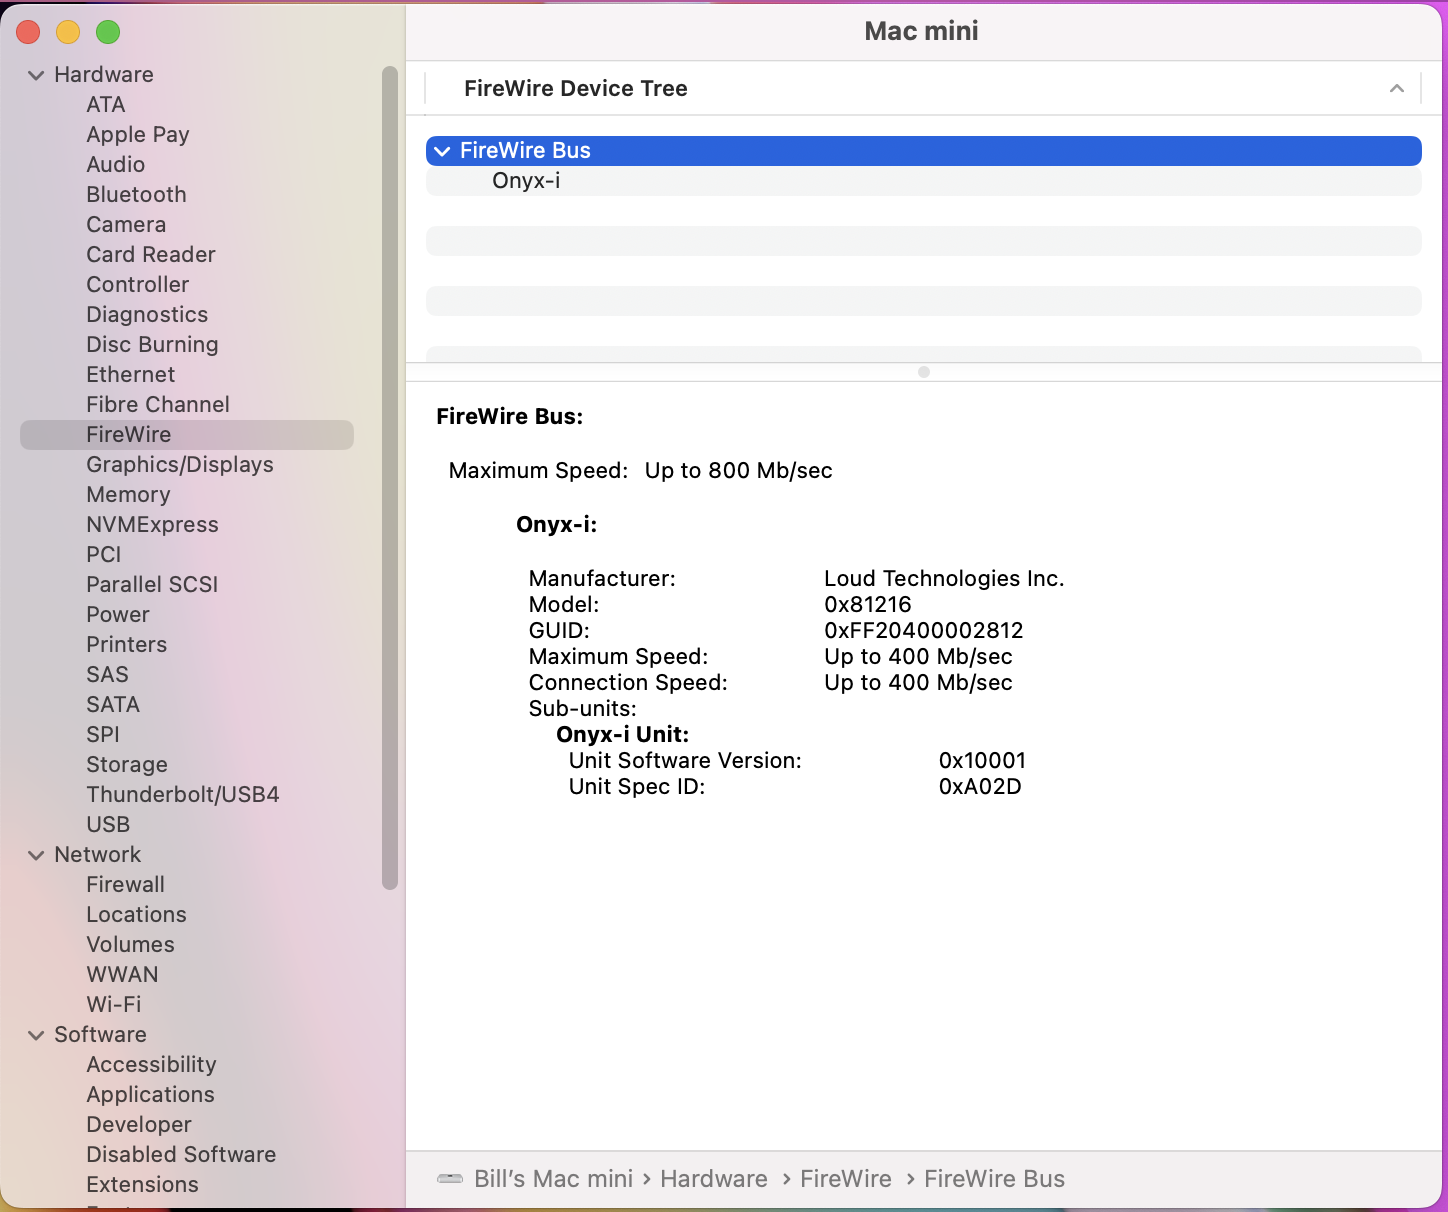The image size is (1448, 1212).
Task: Click Bill's Mac mini in path bar
Action: click(553, 1179)
